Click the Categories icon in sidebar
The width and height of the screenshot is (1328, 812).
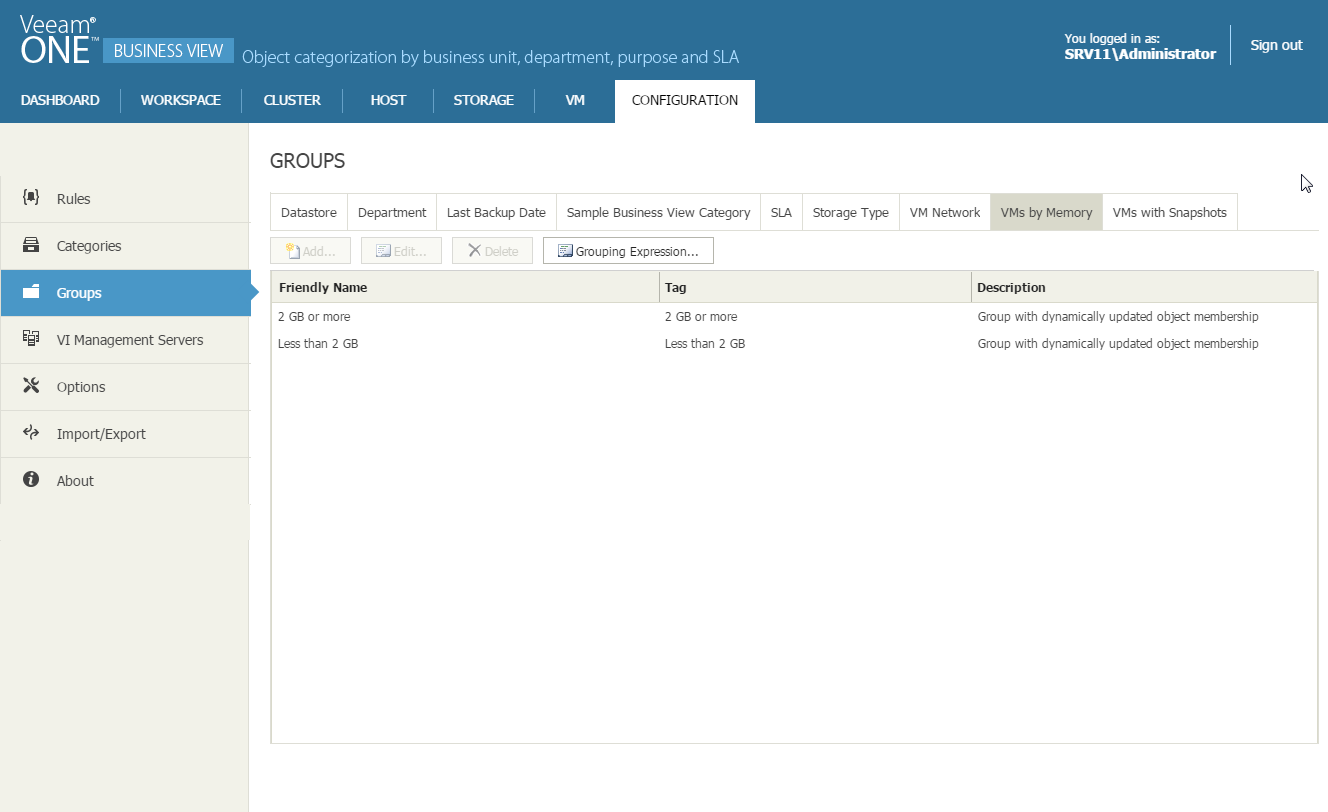[x=31, y=245]
